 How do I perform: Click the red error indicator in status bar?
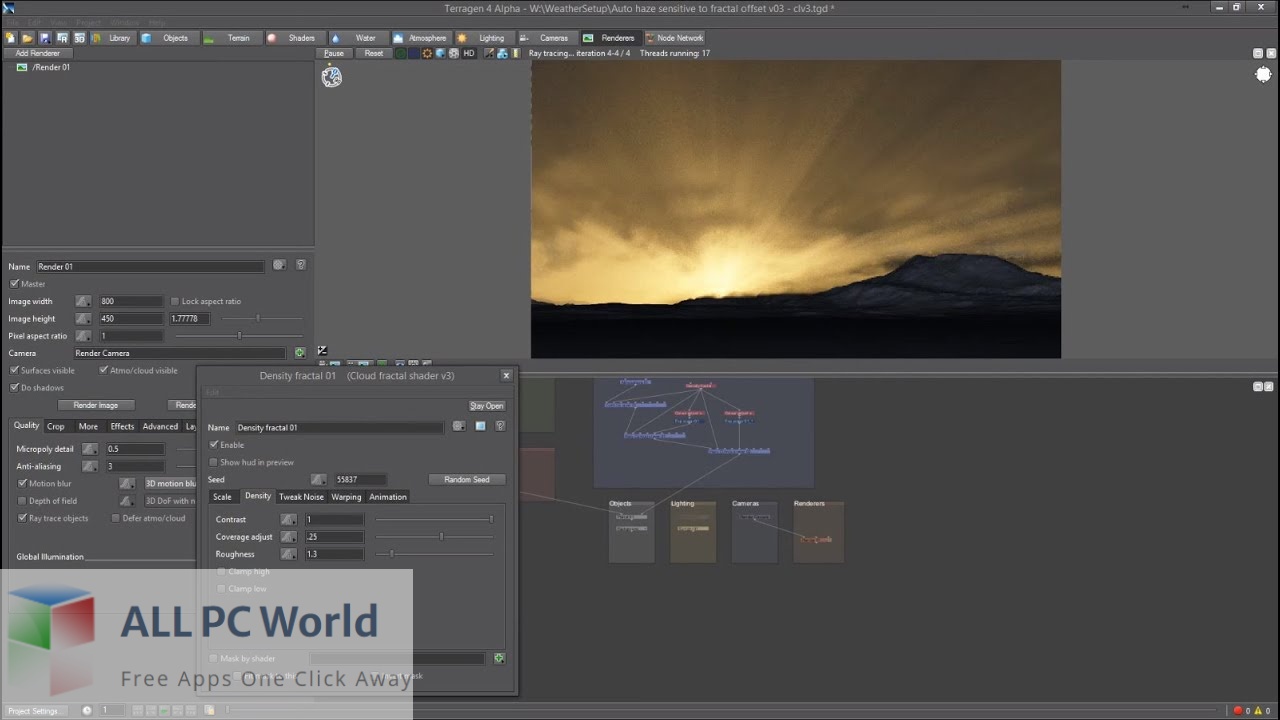[1238, 710]
